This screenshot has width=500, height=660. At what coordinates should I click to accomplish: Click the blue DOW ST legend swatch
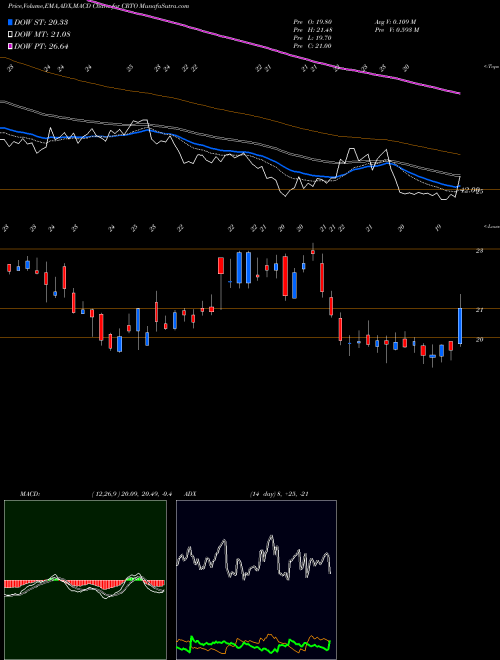tap(10, 22)
